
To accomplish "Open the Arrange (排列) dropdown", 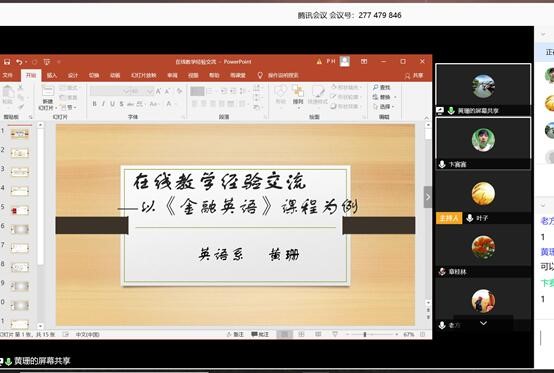I will coord(298,95).
